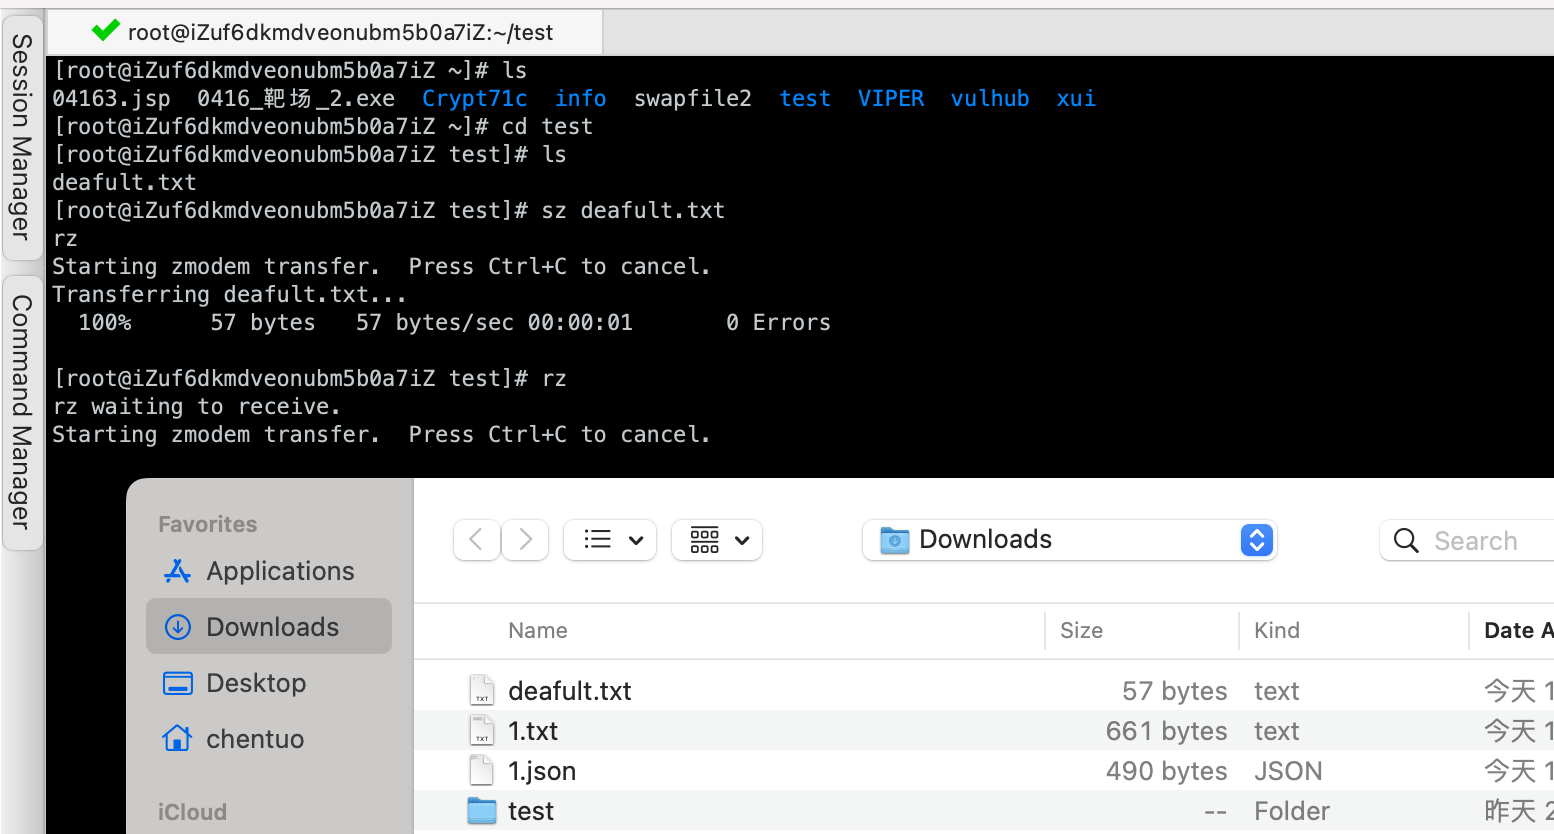1554x834 pixels.
Task: Select the root@iZuf6dkmdveonubm5b0a7iZ session tab
Action: pos(340,32)
